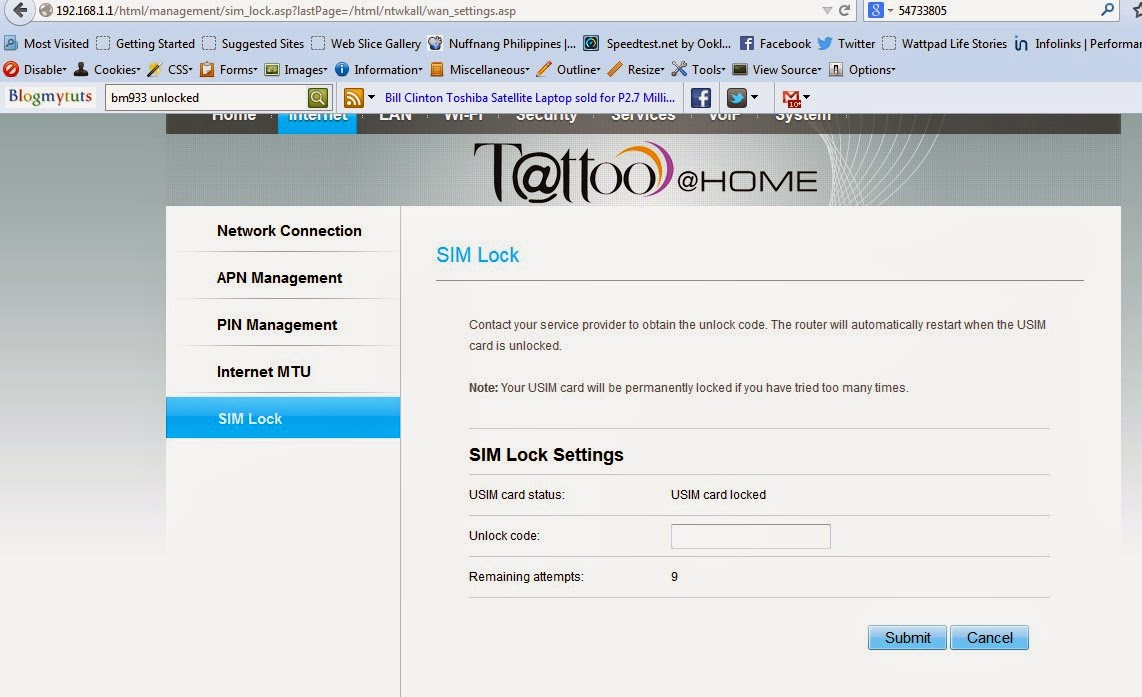Open Speedtest.net bookmark
This screenshot has width=1142, height=697.
coord(658,44)
